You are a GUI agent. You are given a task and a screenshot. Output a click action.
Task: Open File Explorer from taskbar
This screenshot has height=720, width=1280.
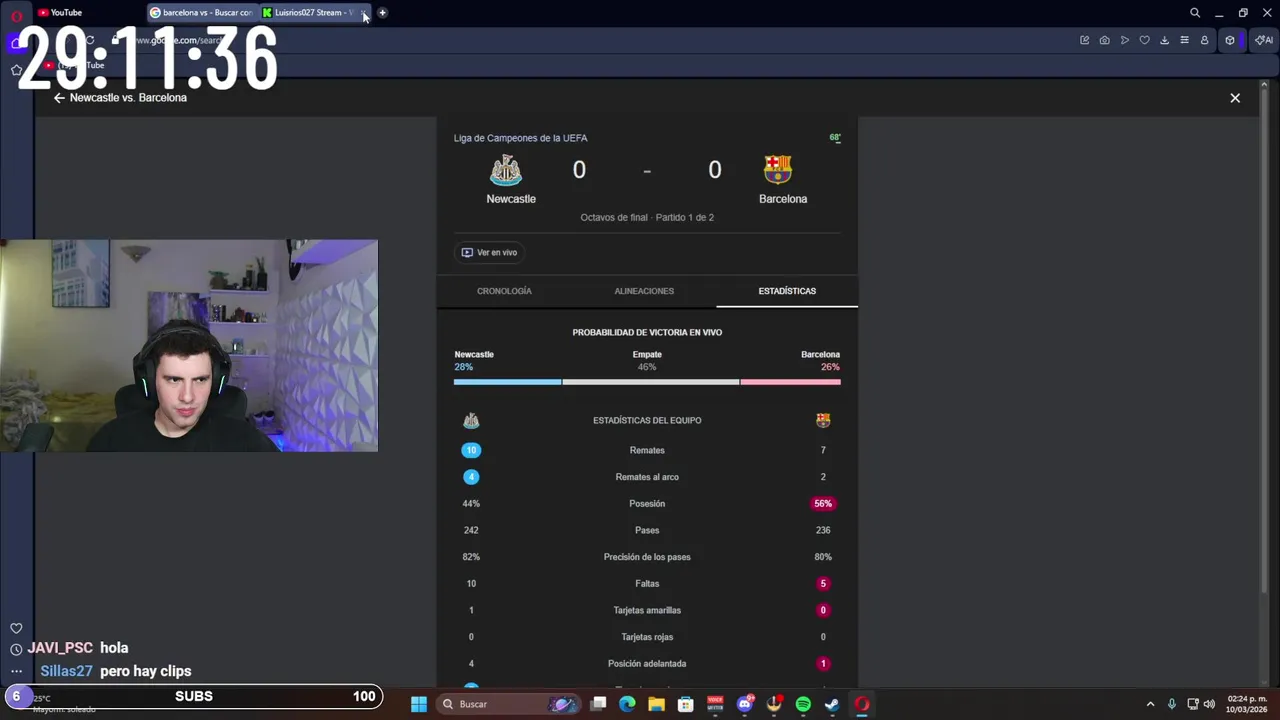pos(656,704)
